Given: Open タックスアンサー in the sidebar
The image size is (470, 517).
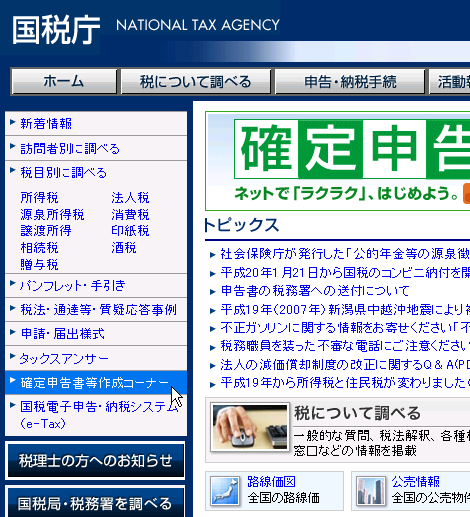Looking at the screenshot, I should tap(64, 358).
